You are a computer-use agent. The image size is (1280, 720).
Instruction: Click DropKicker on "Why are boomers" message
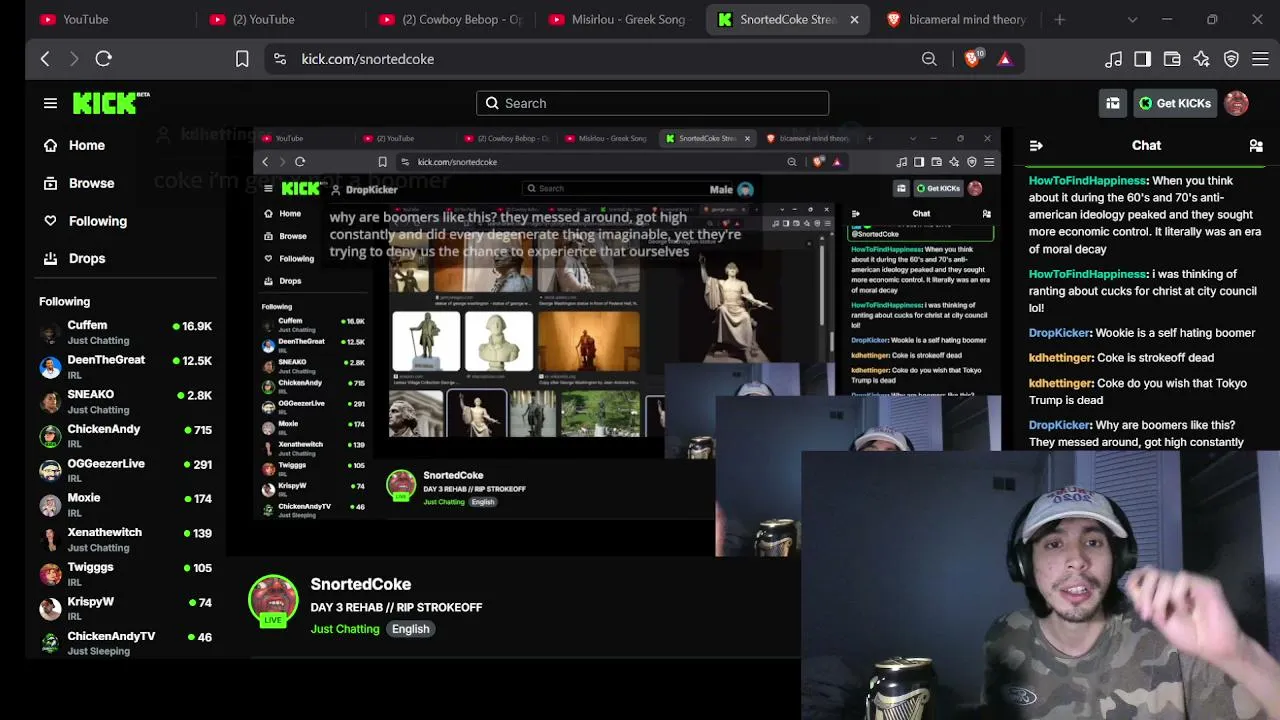[1060, 425]
